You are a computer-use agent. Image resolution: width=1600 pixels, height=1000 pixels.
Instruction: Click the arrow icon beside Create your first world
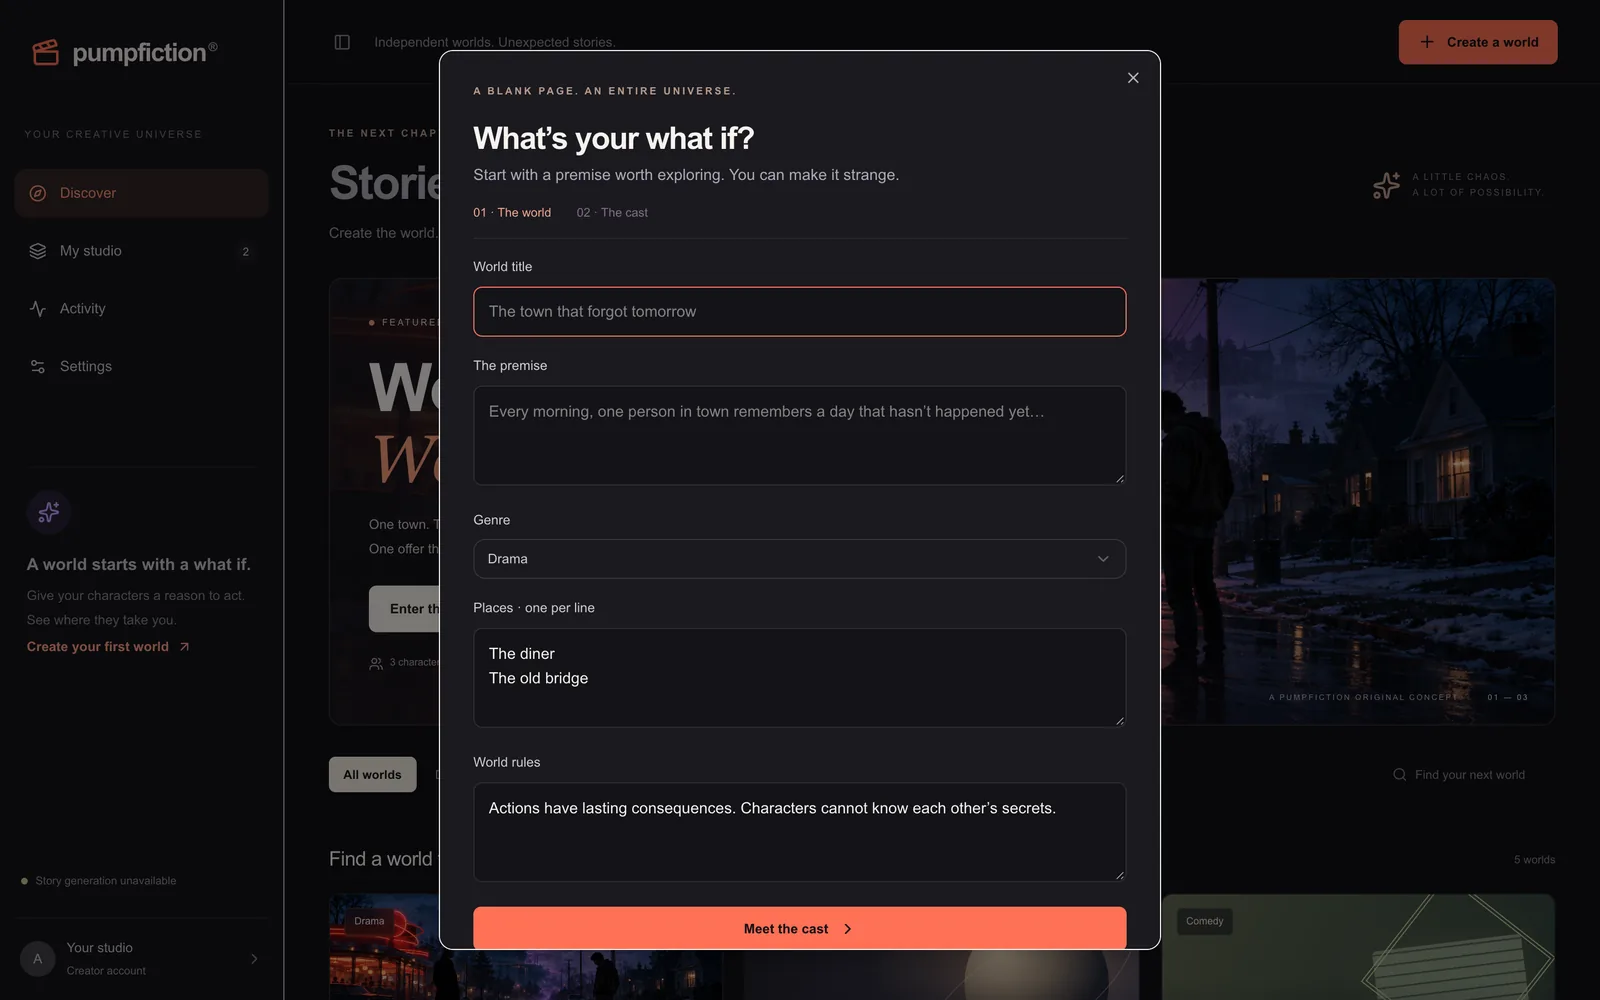point(184,647)
